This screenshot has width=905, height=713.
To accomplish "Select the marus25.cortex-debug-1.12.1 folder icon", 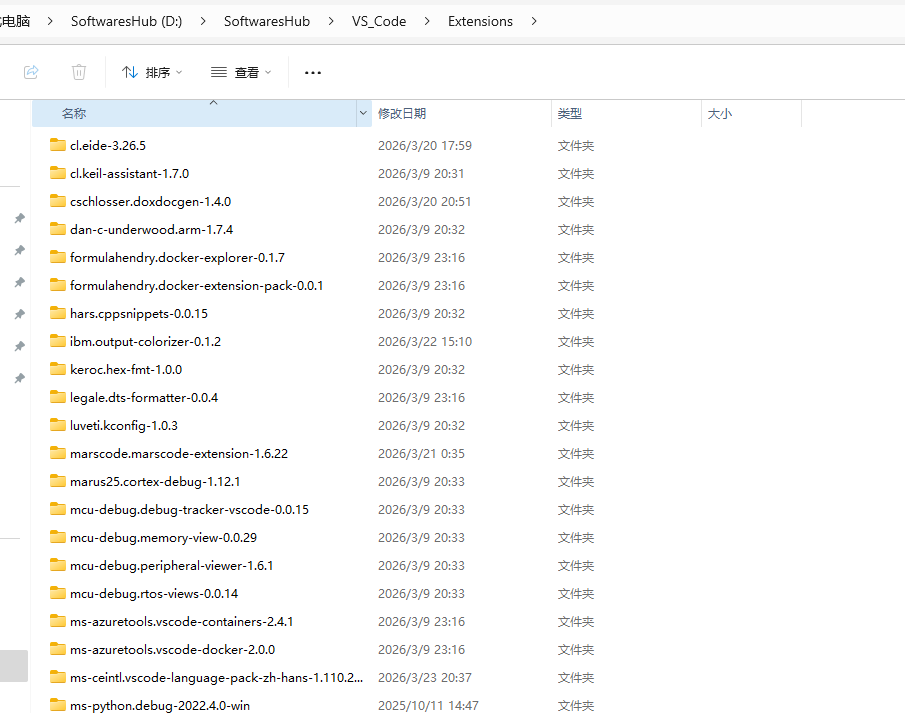I will pos(58,481).
